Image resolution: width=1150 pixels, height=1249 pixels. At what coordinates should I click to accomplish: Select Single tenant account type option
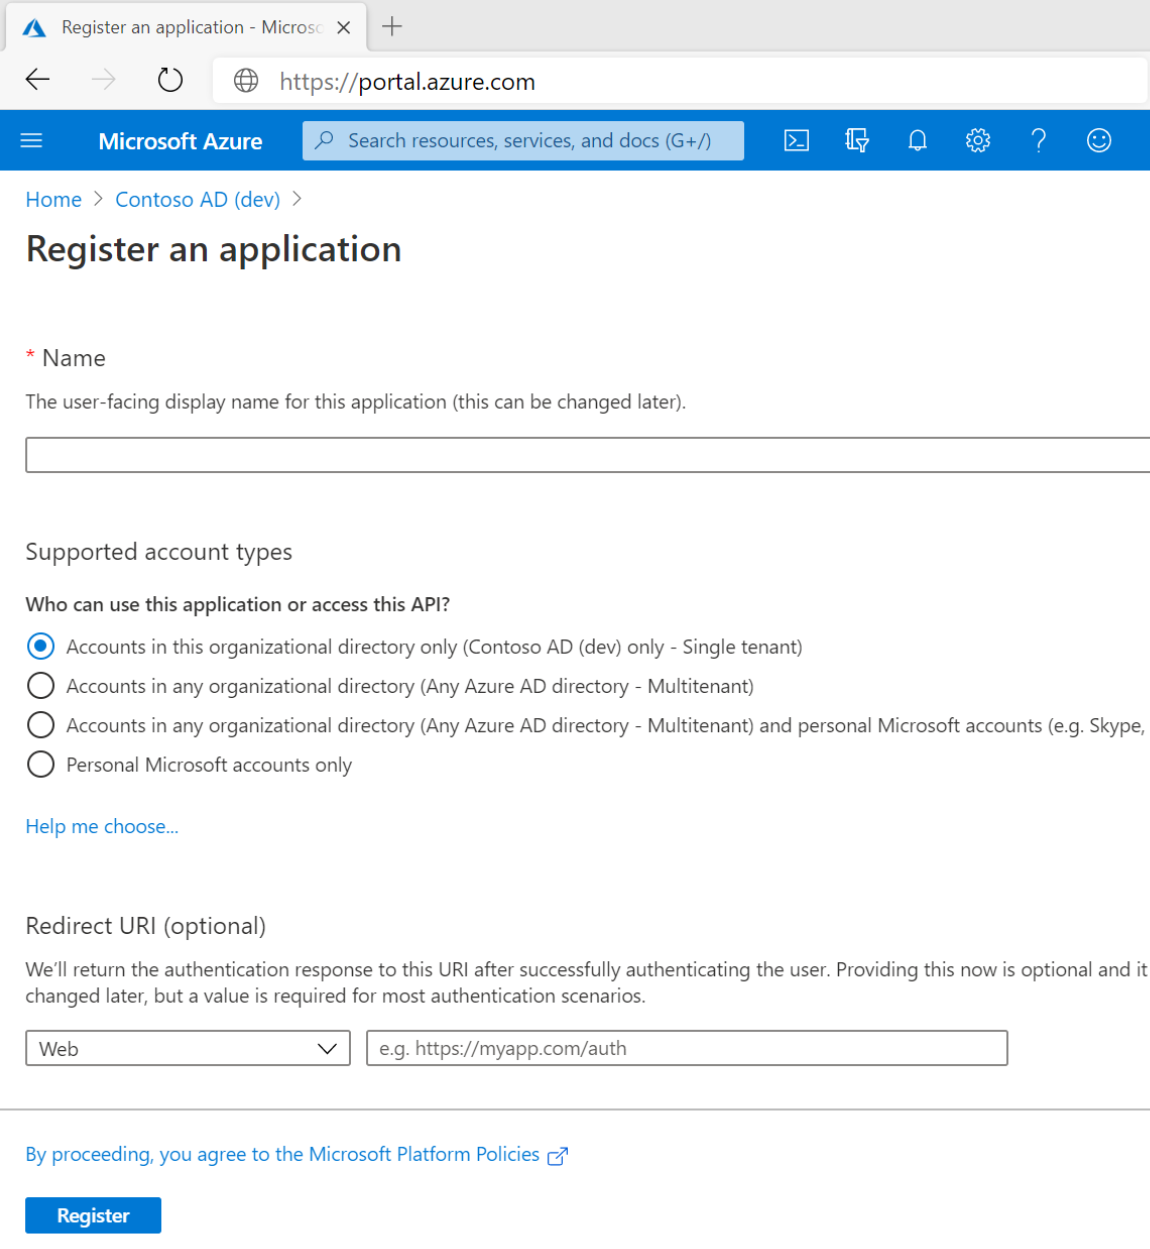coord(41,647)
